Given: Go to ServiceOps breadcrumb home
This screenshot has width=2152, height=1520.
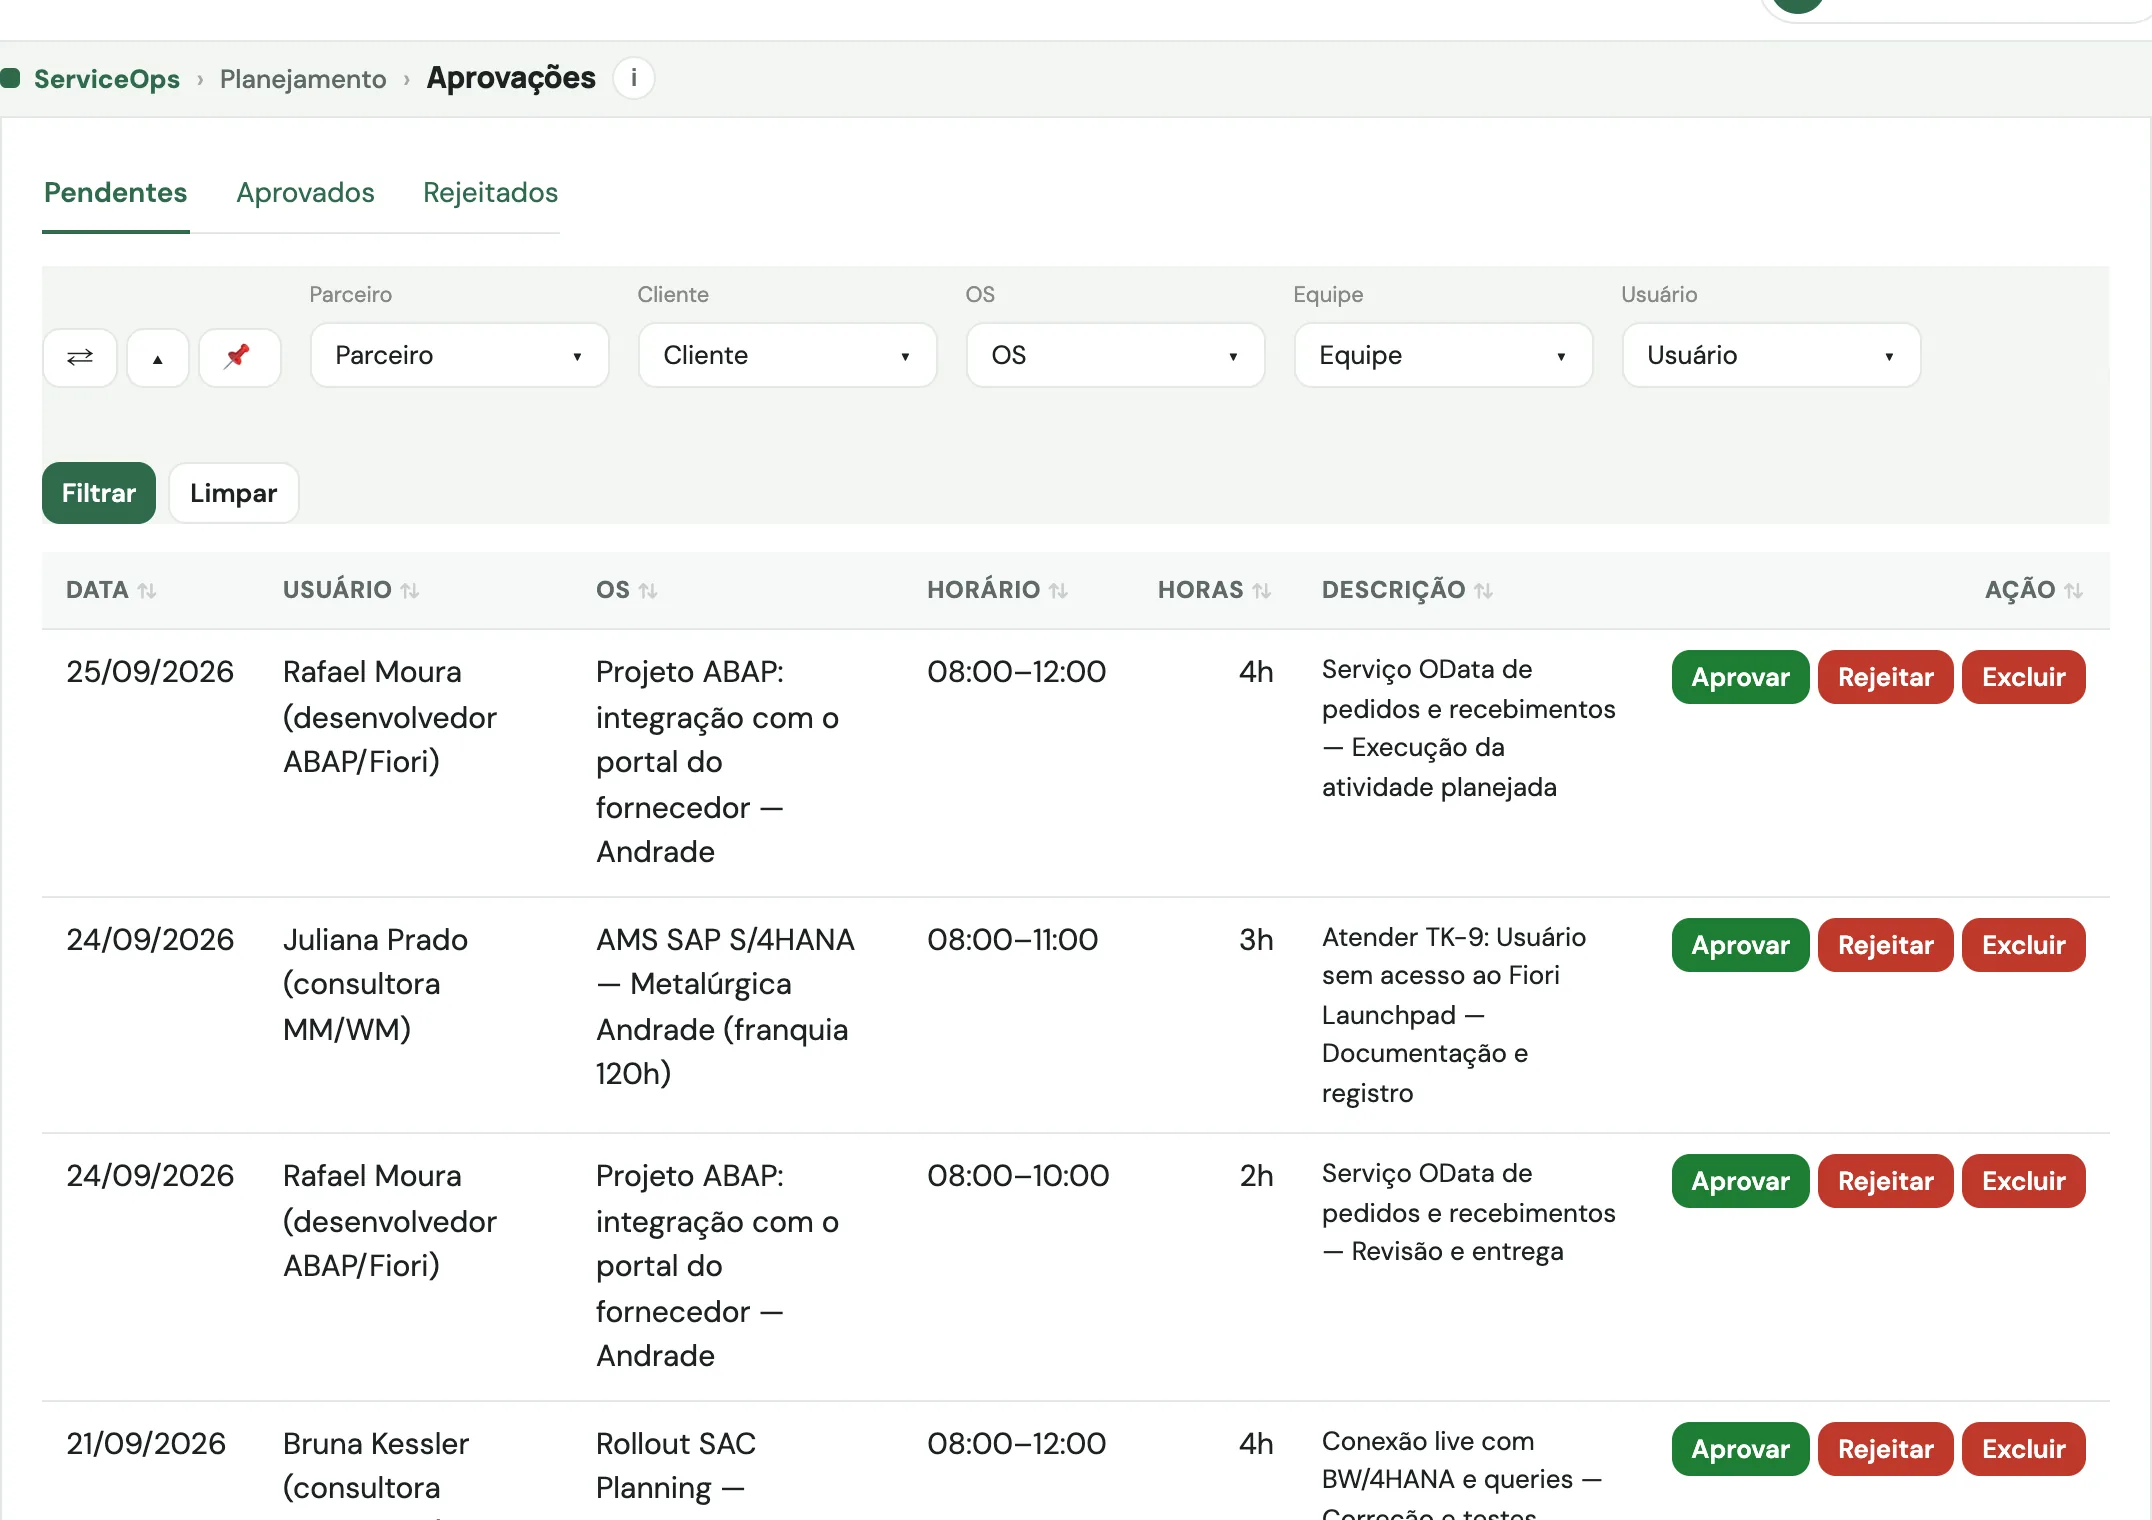Looking at the screenshot, I should point(107,79).
